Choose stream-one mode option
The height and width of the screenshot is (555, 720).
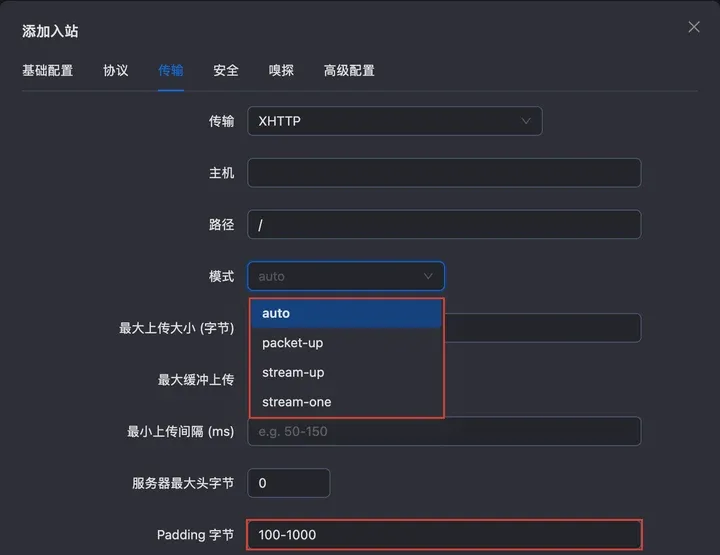click(346, 402)
